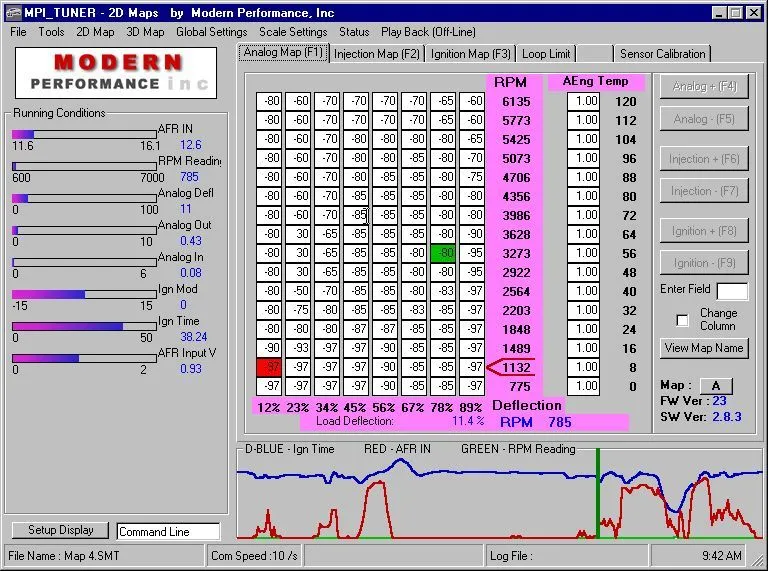Click the Setup Display button
The height and width of the screenshot is (571, 768).
[x=61, y=530]
